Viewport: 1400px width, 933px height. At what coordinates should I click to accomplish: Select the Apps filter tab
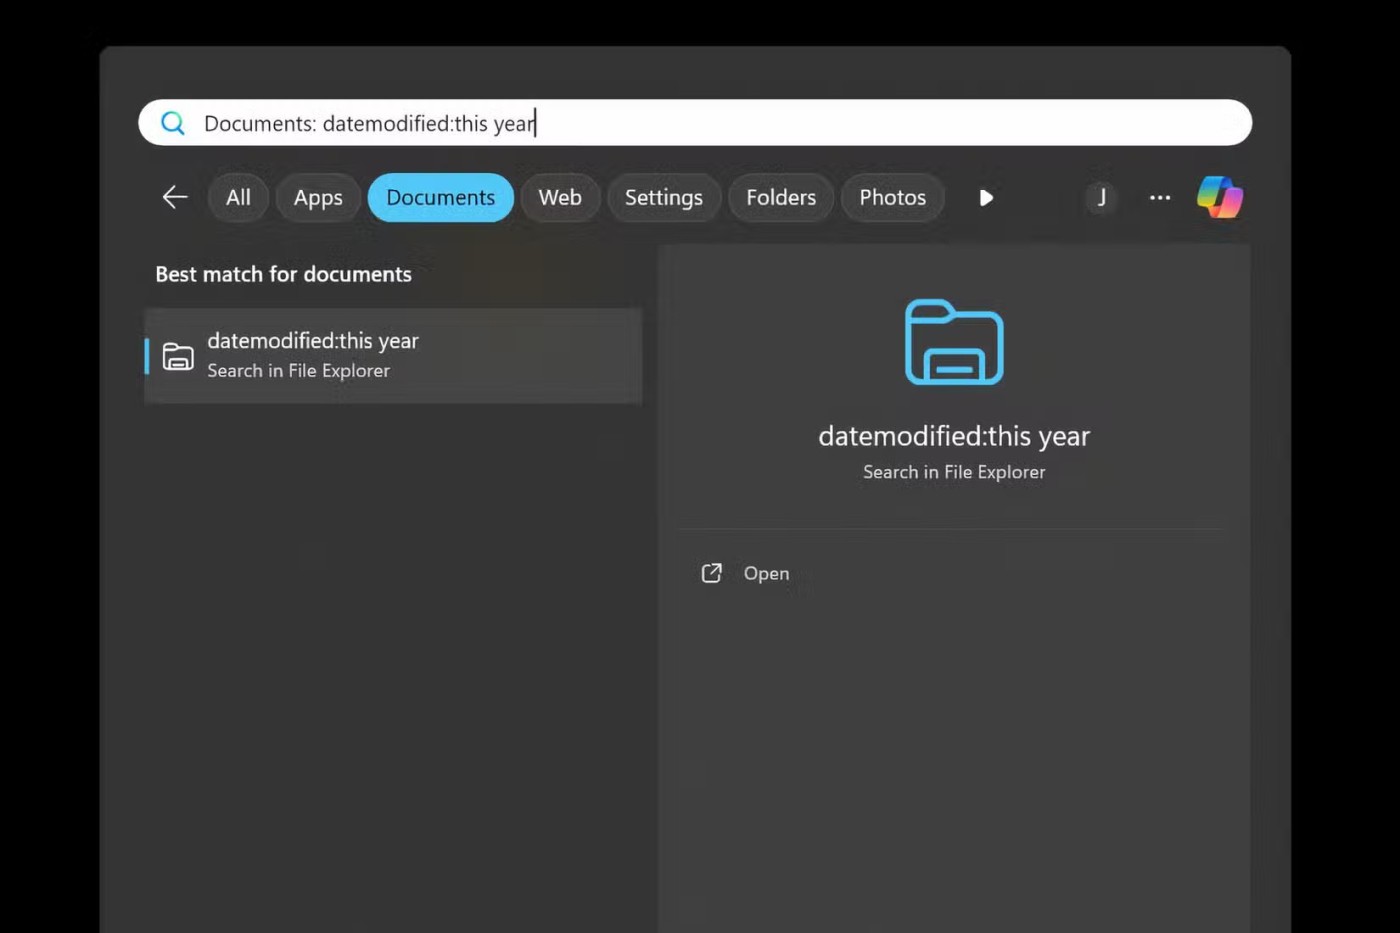click(x=318, y=198)
